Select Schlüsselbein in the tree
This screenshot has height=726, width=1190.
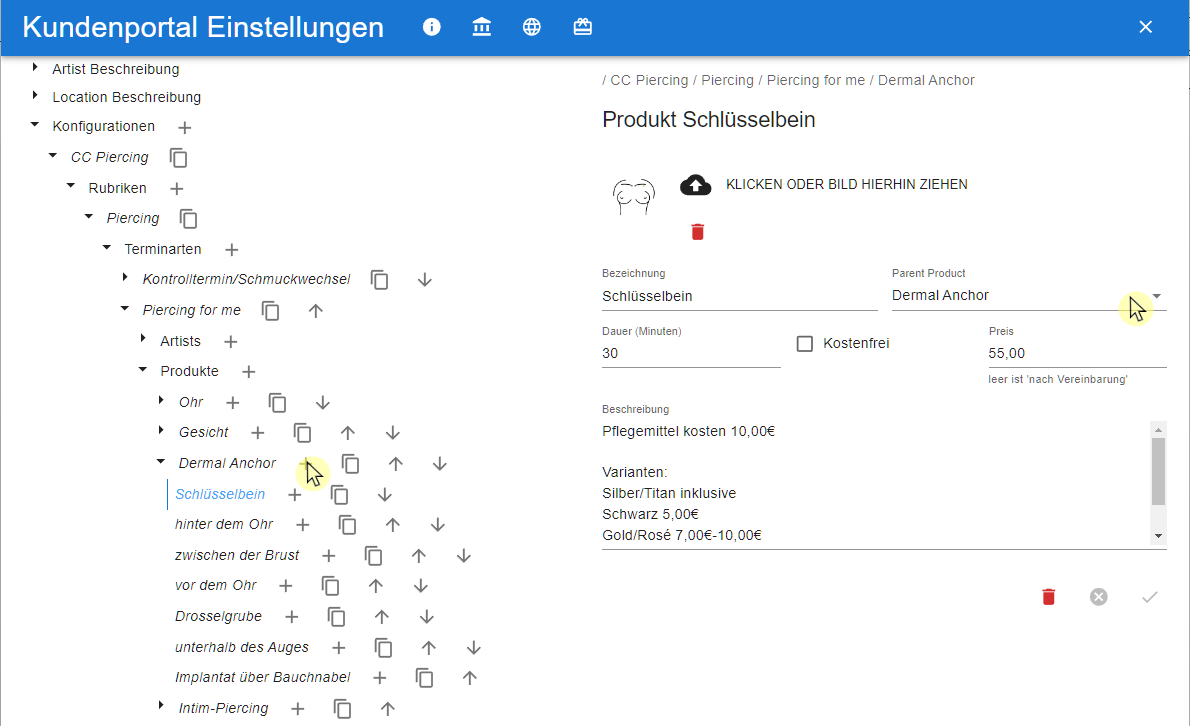pos(220,495)
